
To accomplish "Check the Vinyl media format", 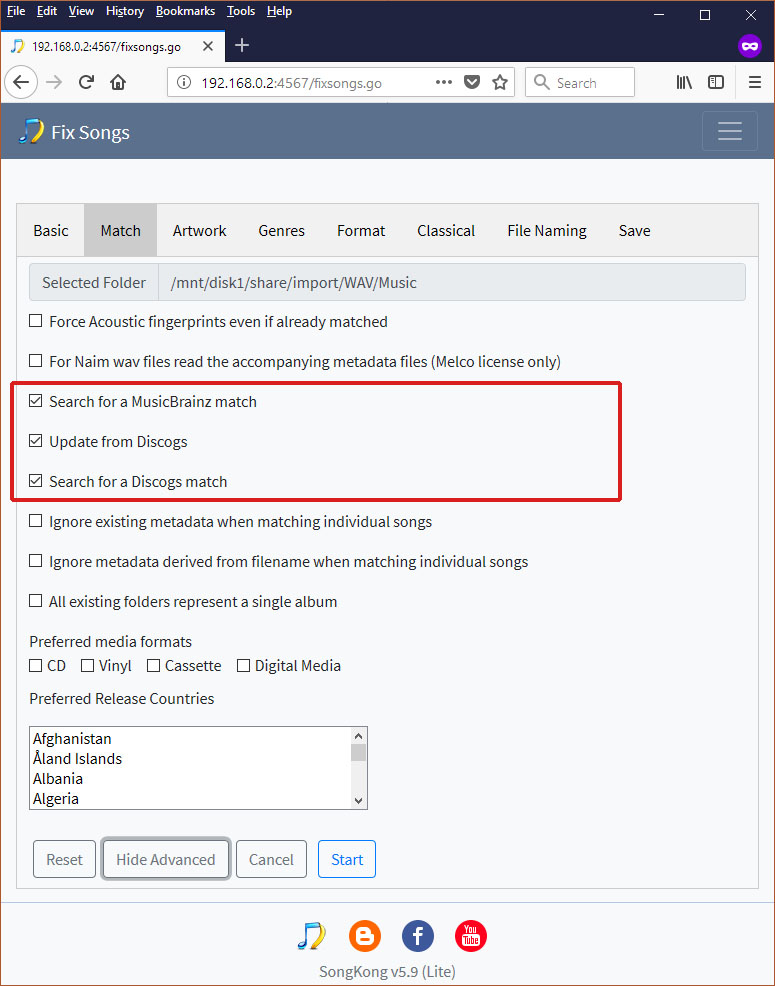I will point(87,665).
